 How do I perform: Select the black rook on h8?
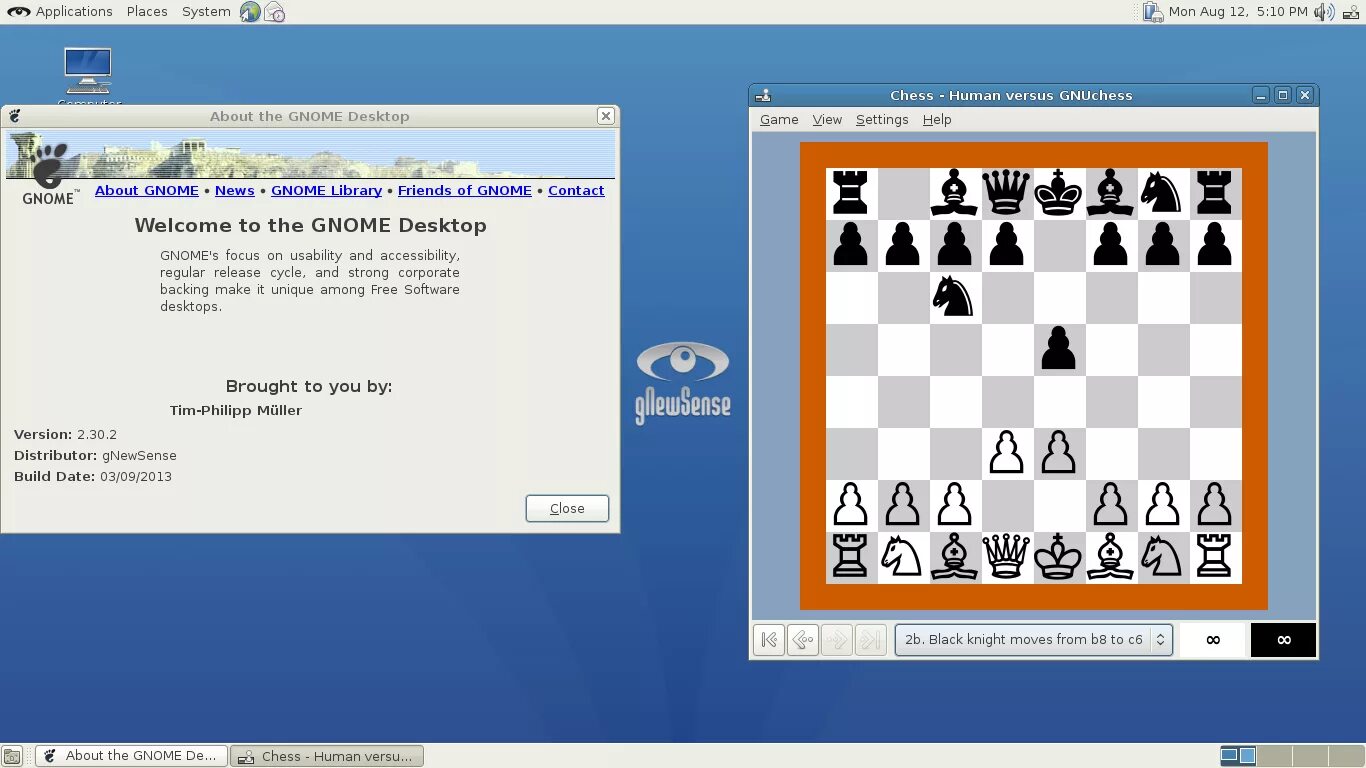click(1215, 193)
